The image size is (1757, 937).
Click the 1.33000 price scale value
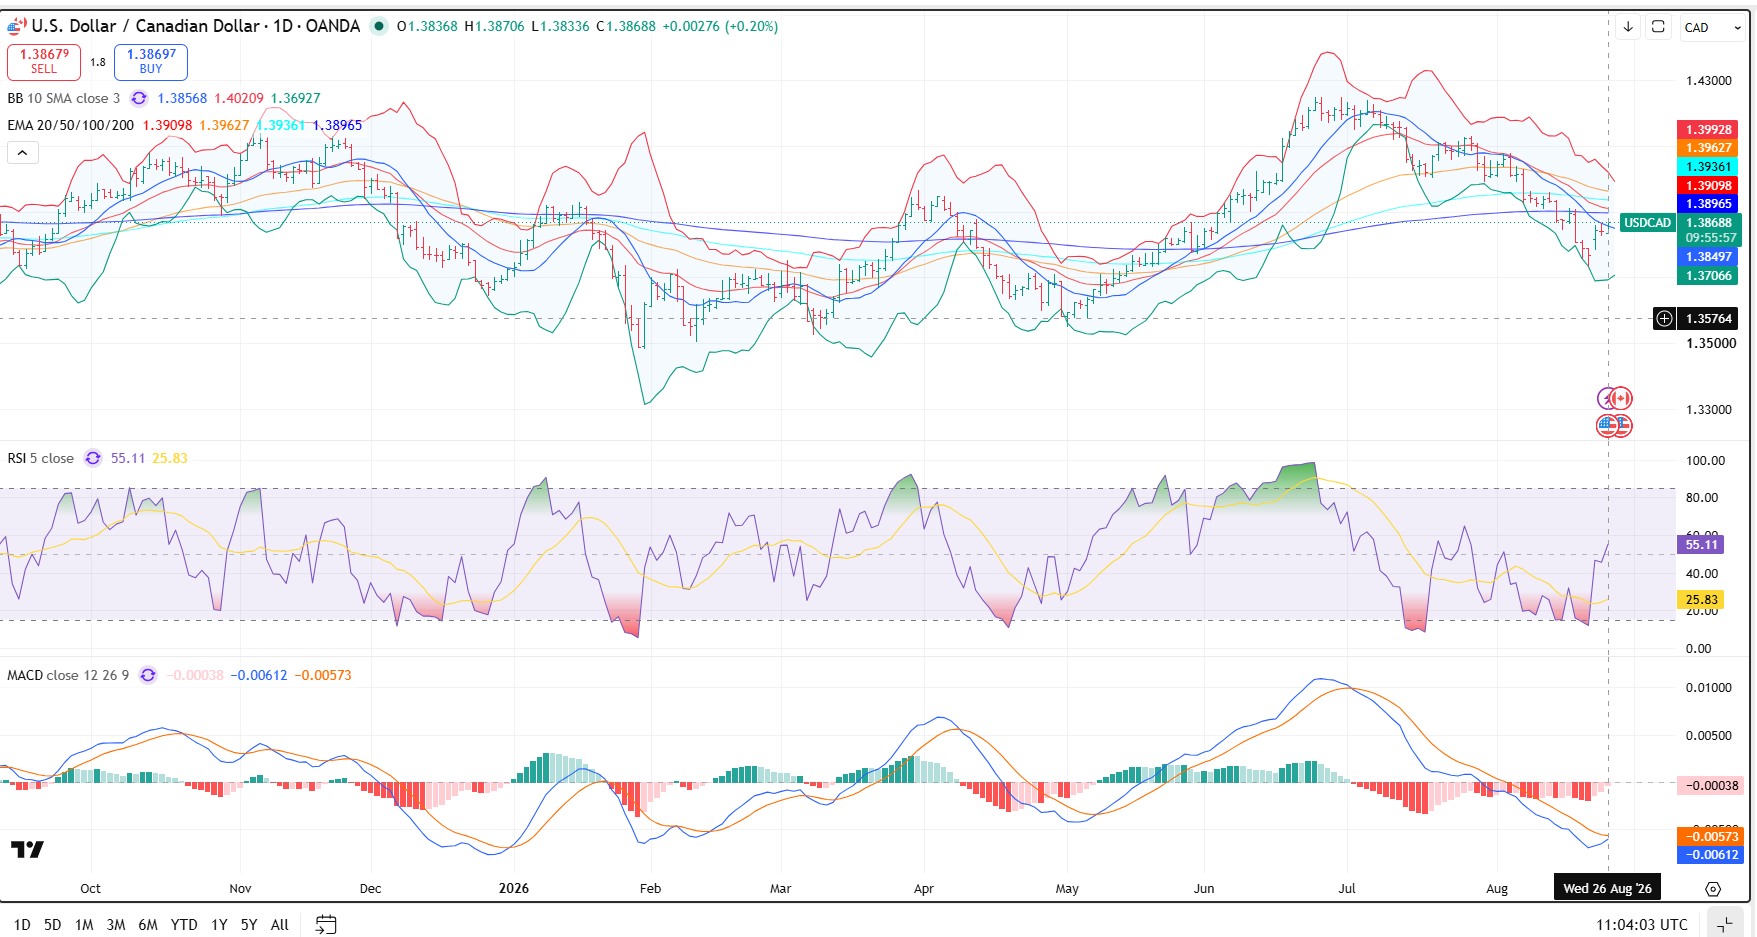point(1709,409)
